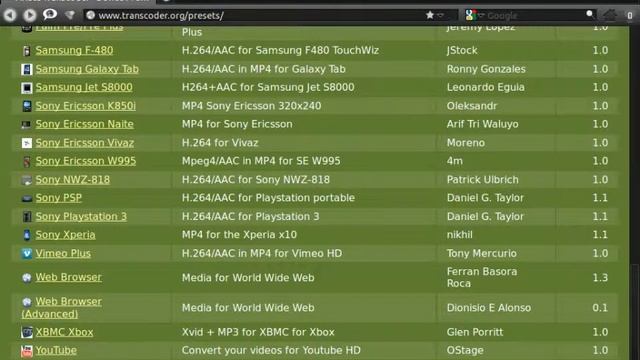
Task: Select description 'MP4 Sony Ericsson 320x240'
Action: (x=251, y=106)
